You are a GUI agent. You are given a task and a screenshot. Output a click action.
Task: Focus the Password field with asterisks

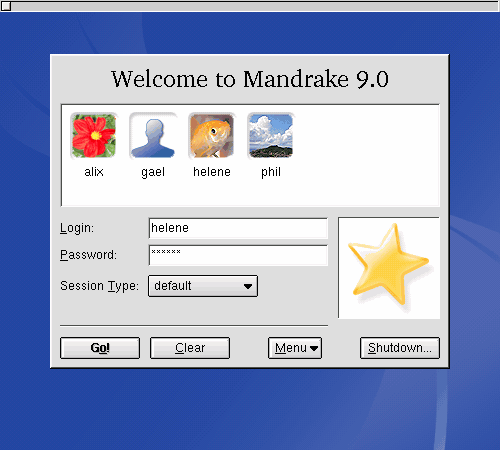(x=238, y=255)
